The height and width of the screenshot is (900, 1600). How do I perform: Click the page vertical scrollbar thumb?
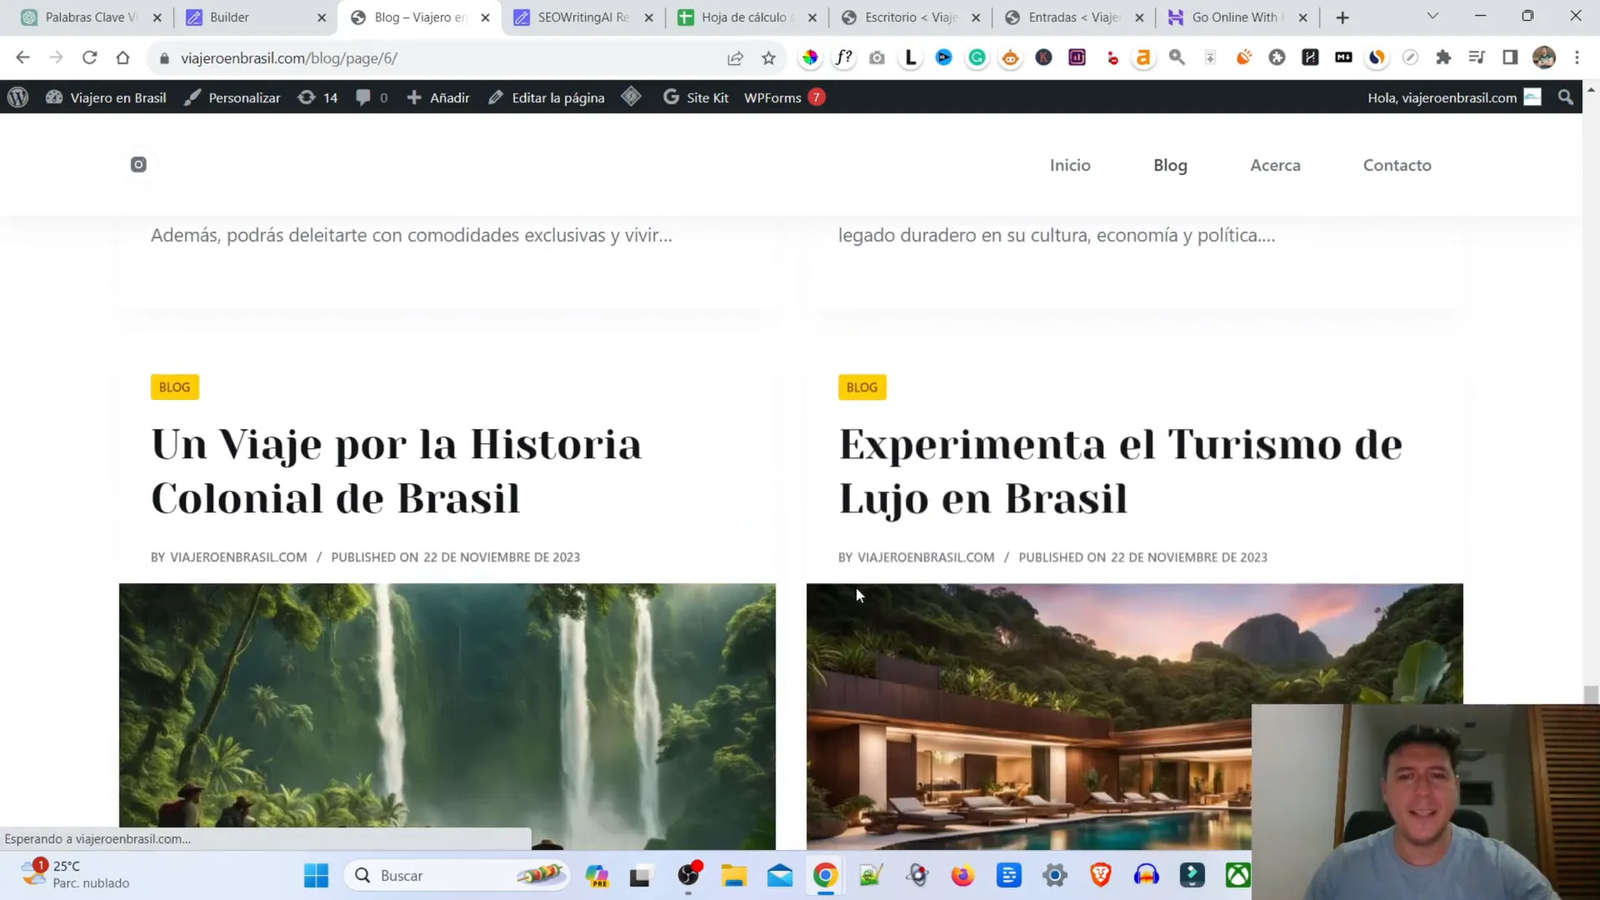[x=1591, y=694]
